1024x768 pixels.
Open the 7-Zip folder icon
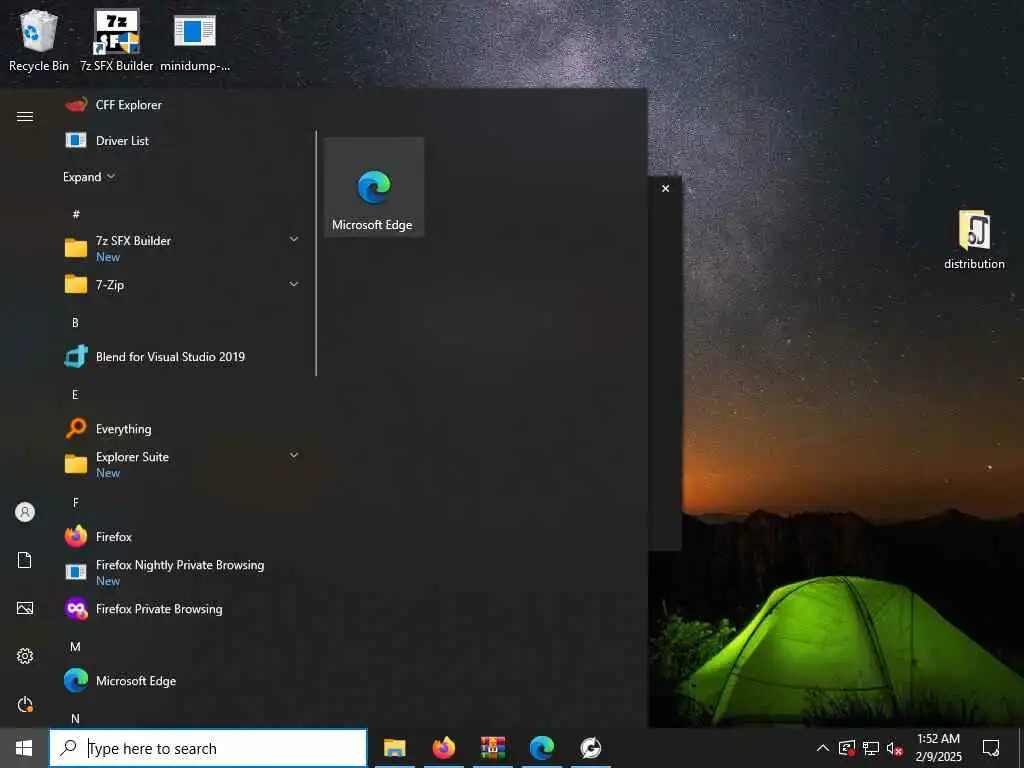pyautogui.click(x=76, y=285)
